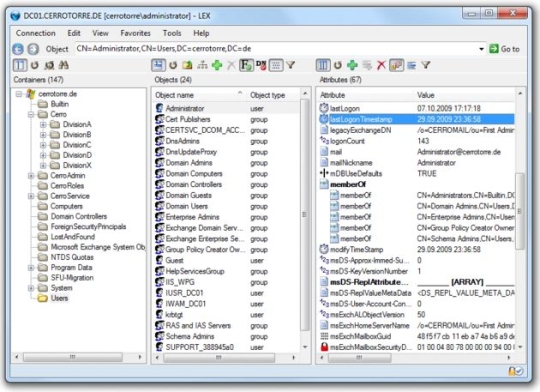The width and height of the screenshot is (540, 392).
Task: Expand the DivisionA folder
Action: click(x=43, y=124)
